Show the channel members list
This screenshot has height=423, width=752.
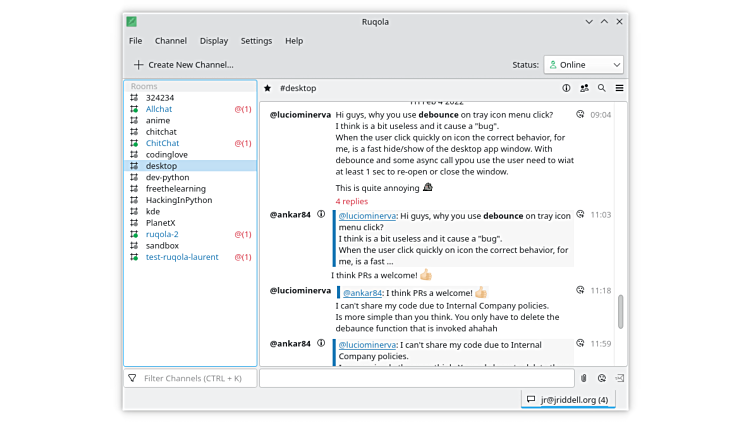[x=584, y=88]
